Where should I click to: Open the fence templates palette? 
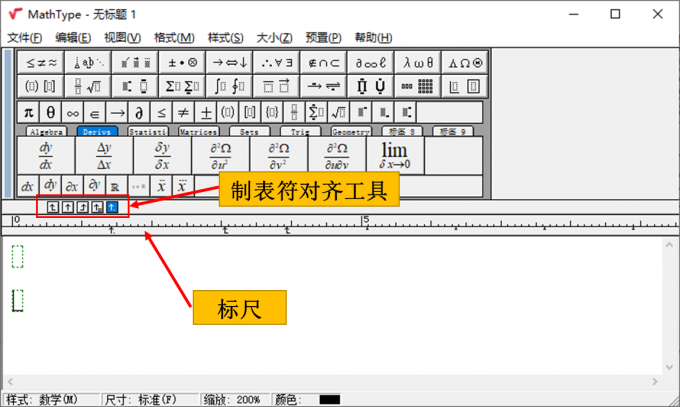(41, 86)
